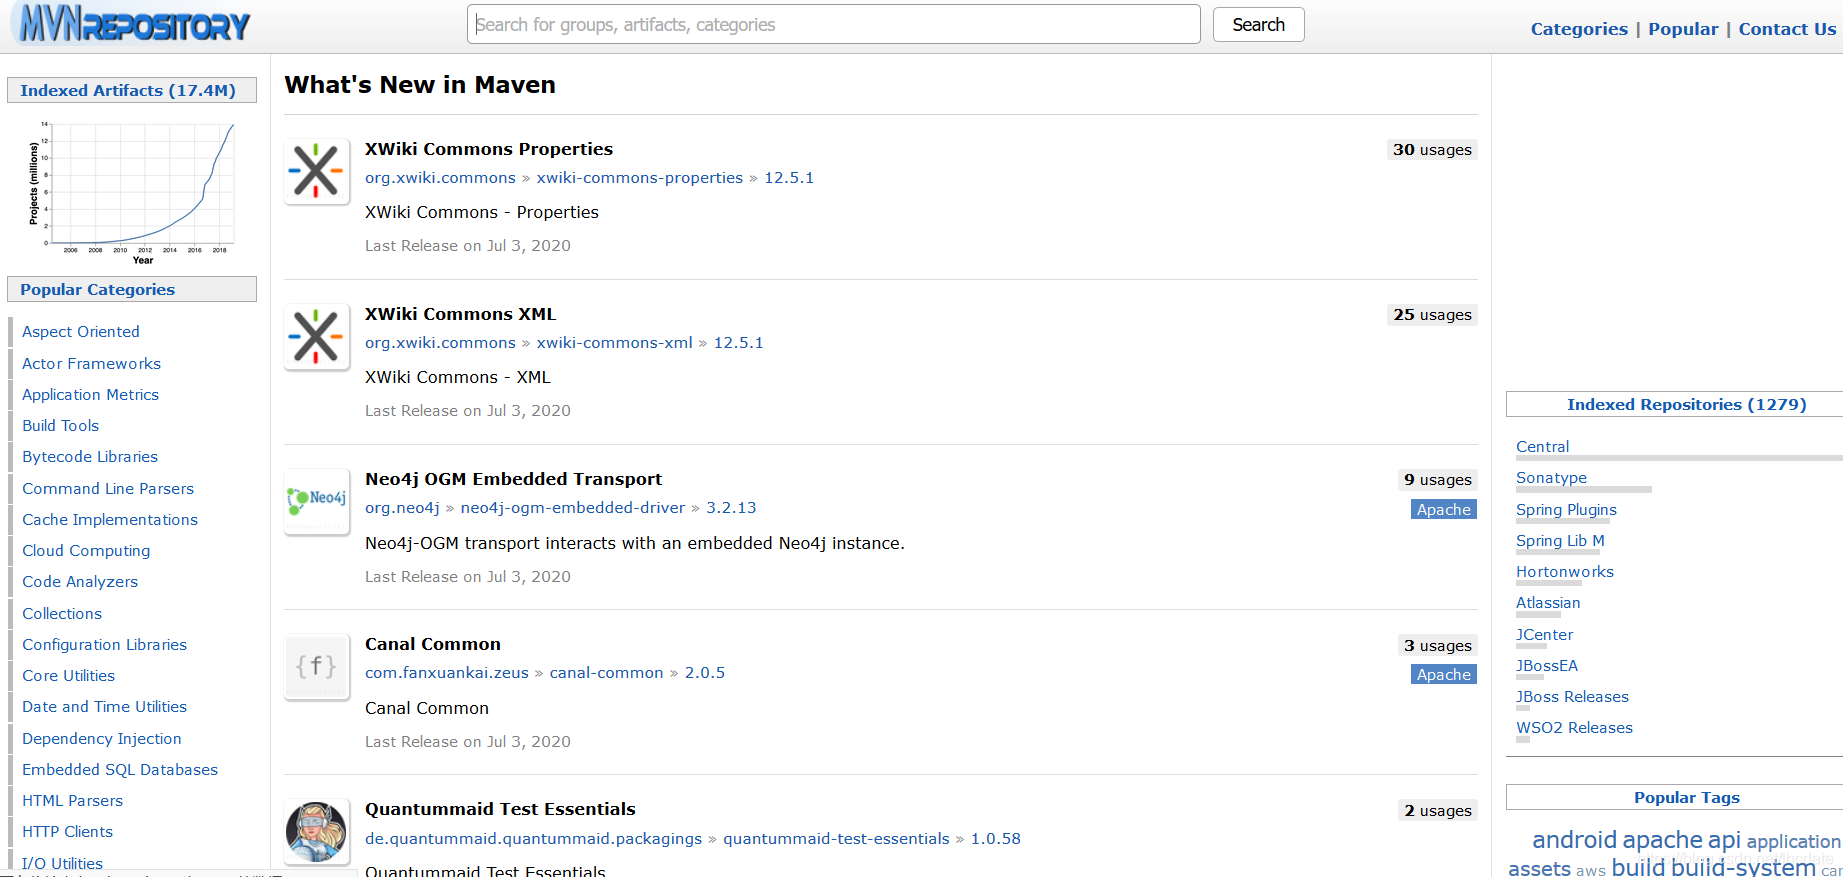Open XWiki Commons XML title
1843x877 pixels.
[x=460, y=314]
